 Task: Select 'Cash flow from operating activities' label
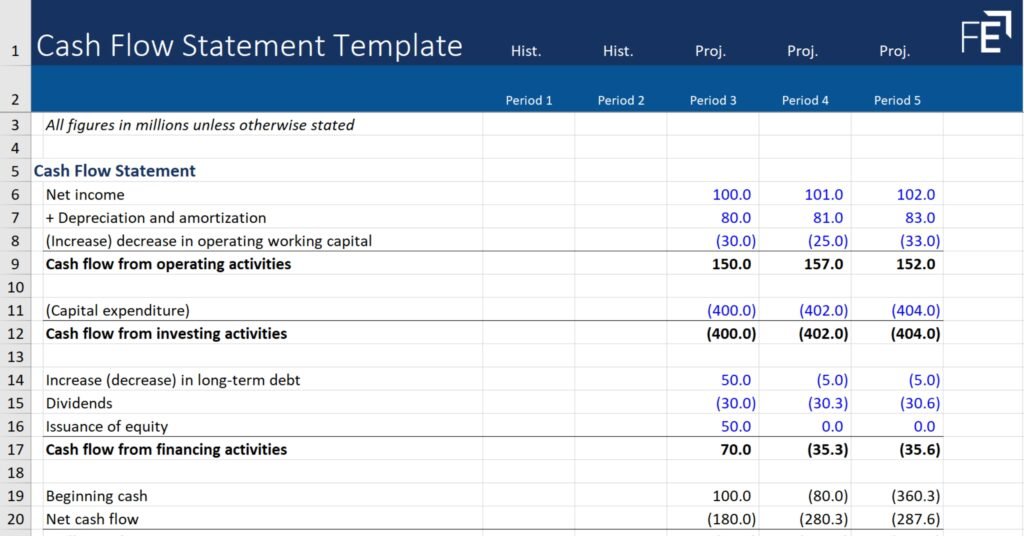168,264
